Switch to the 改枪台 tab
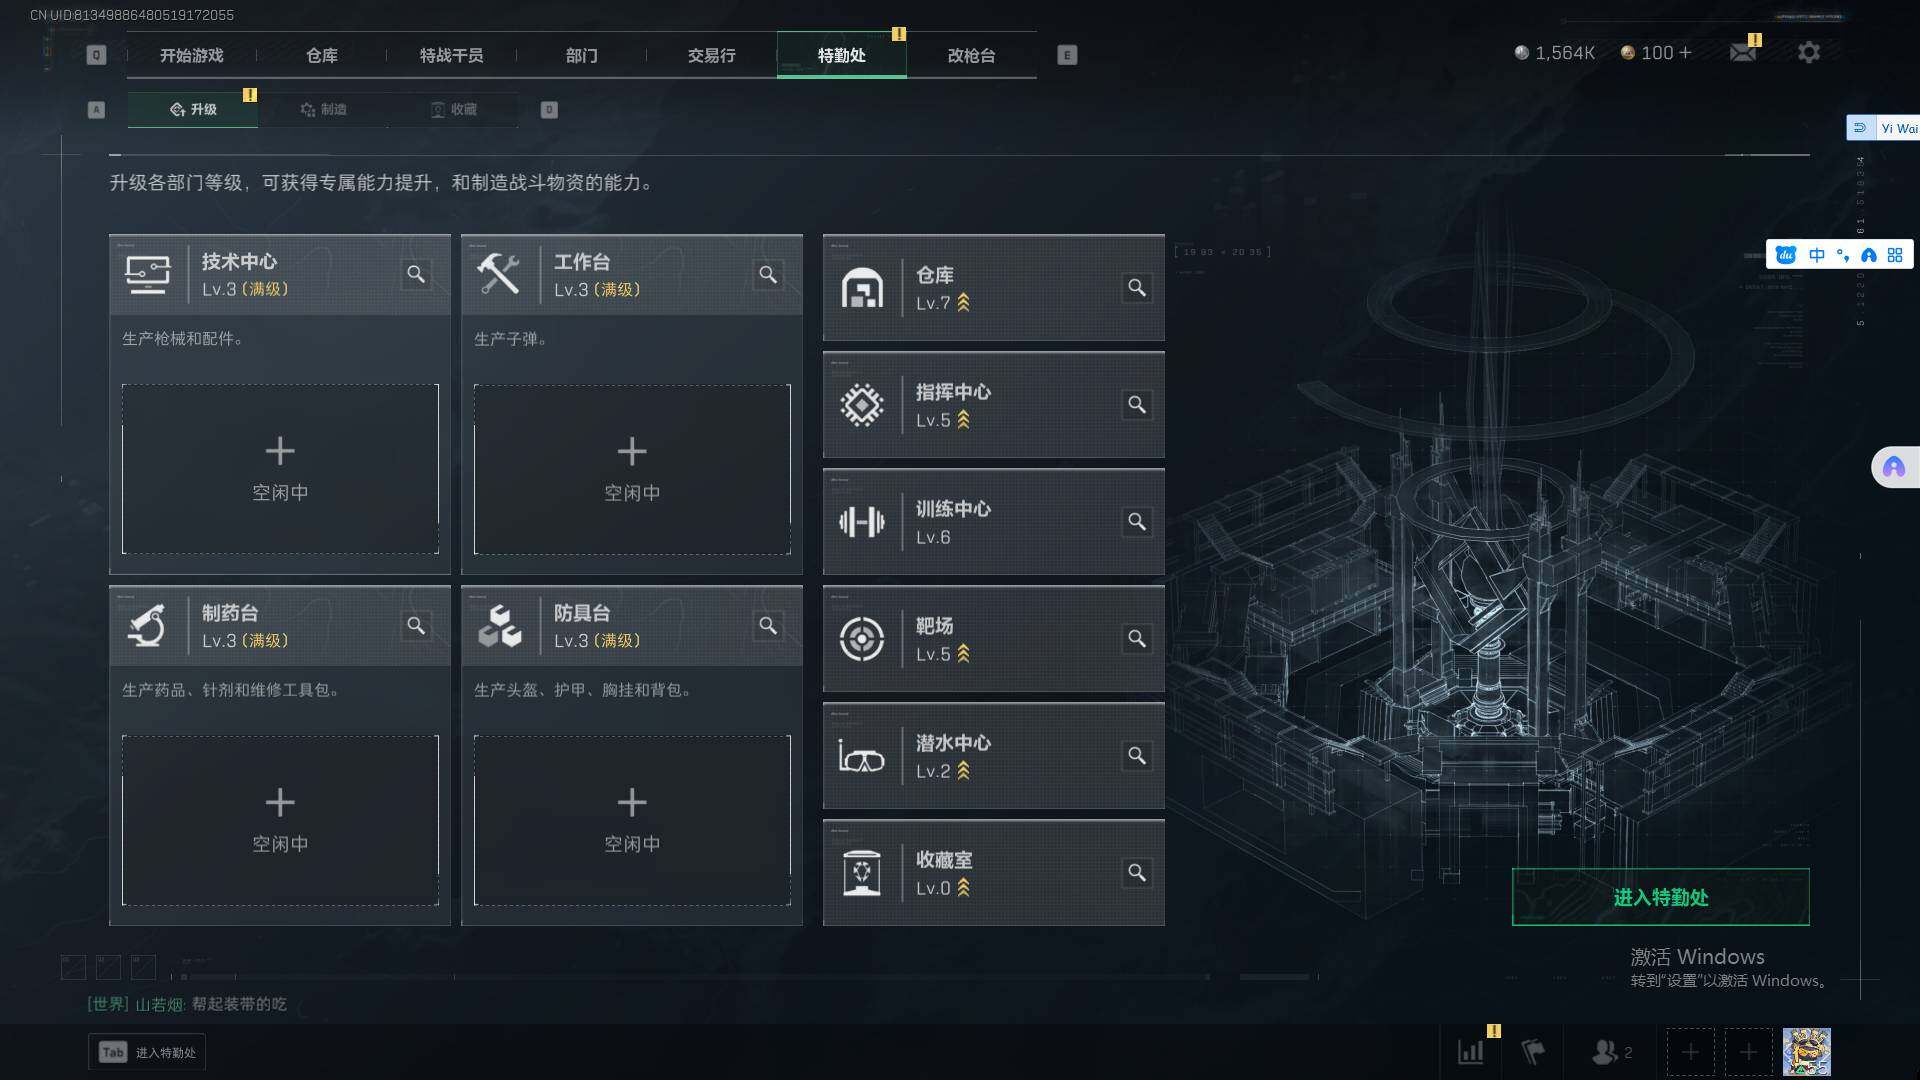This screenshot has width=1920, height=1080. [x=971, y=55]
